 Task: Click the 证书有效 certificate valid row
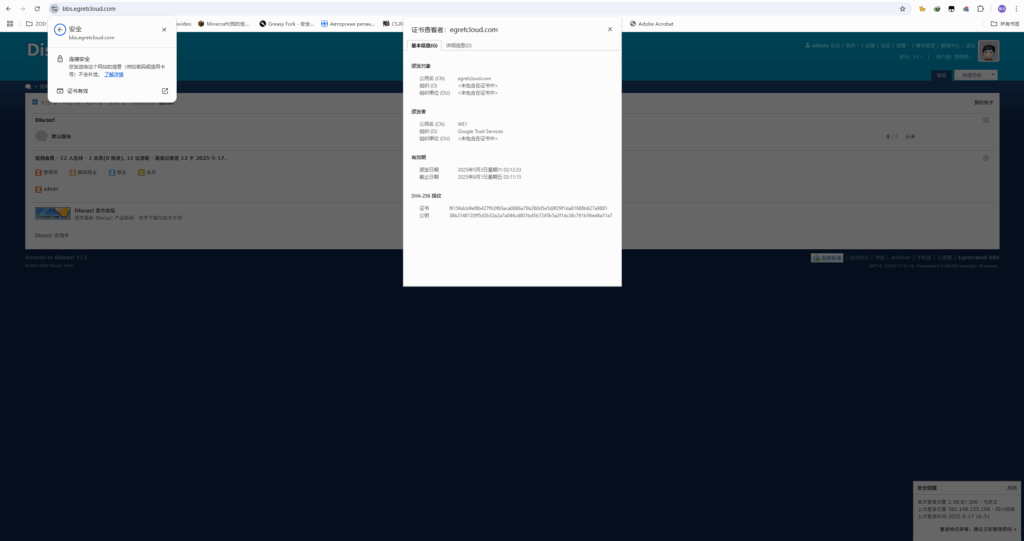tap(112, 91)
